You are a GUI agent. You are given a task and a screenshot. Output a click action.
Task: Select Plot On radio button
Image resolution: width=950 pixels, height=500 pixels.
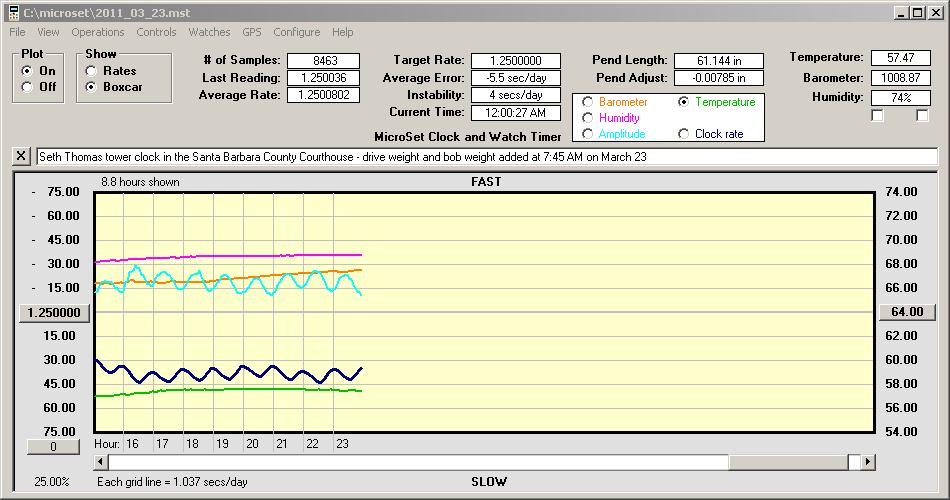[27, 71]
